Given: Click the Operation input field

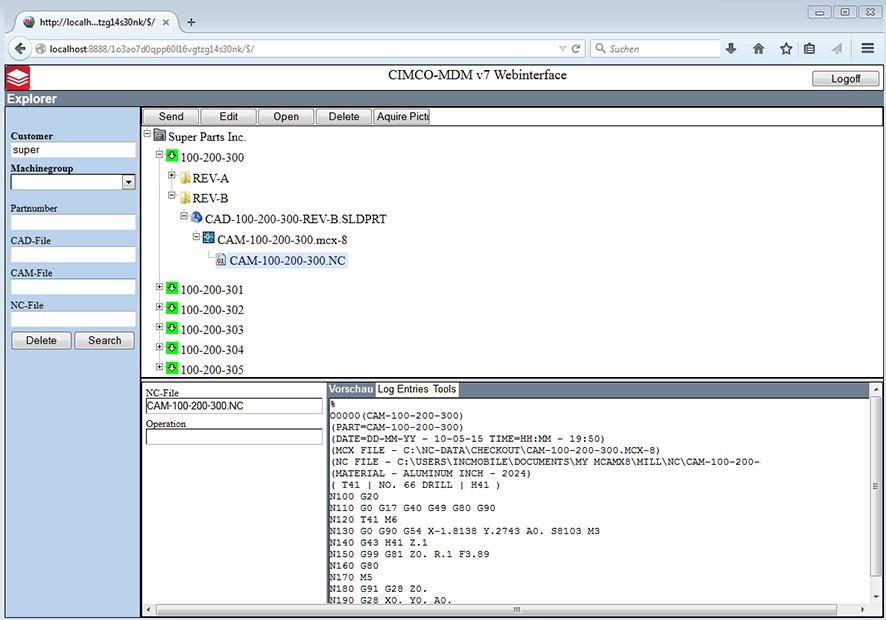Looking at the screenshot, I should (x=234, y=436).
